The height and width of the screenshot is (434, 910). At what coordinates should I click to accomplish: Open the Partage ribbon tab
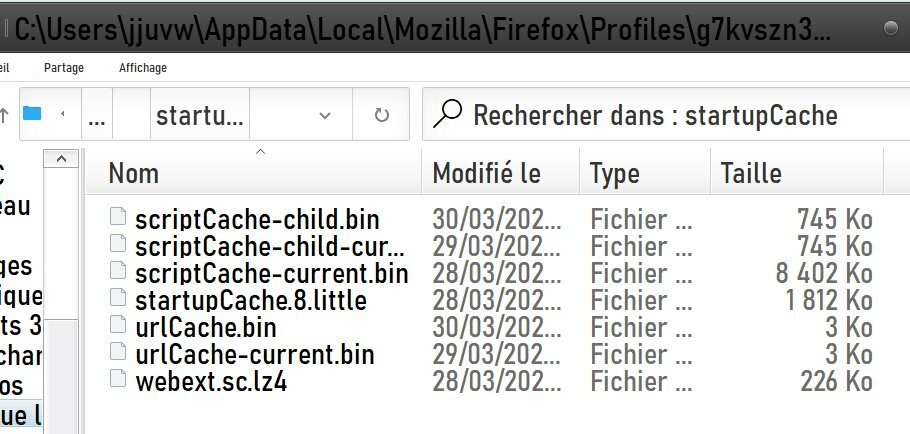[64, 68]
